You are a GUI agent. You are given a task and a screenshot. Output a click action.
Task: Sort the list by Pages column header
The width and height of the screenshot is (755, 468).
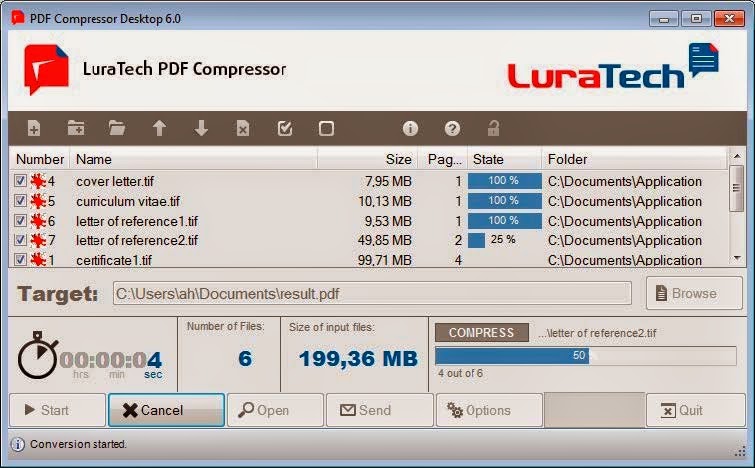(443, 159)
